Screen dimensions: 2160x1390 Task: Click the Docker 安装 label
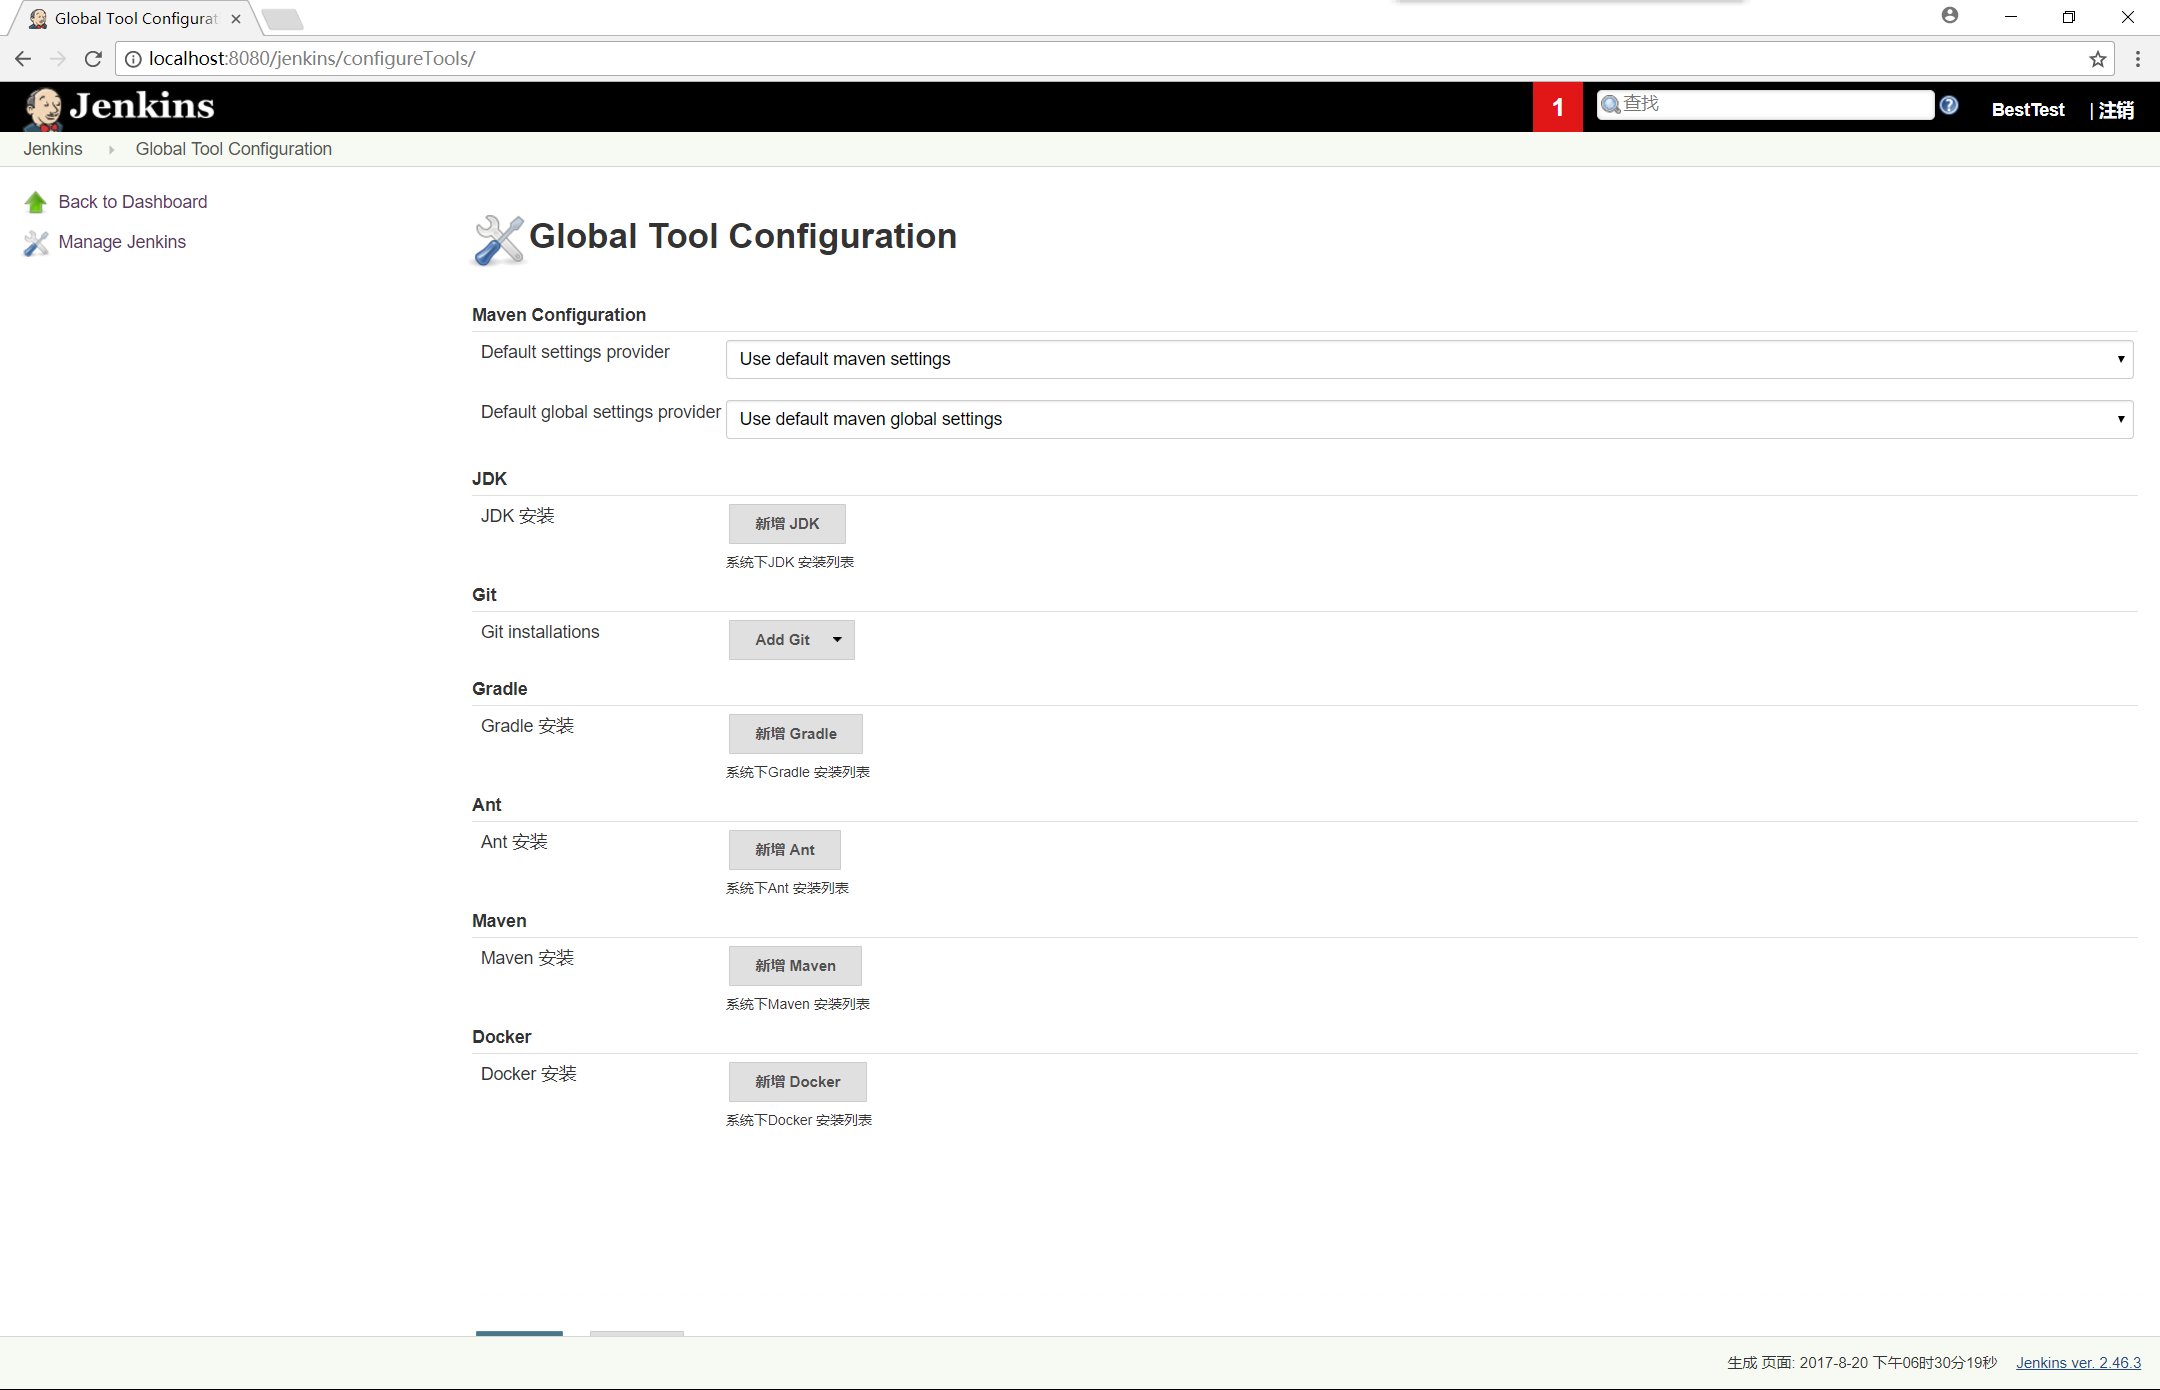coord(529,1074)
